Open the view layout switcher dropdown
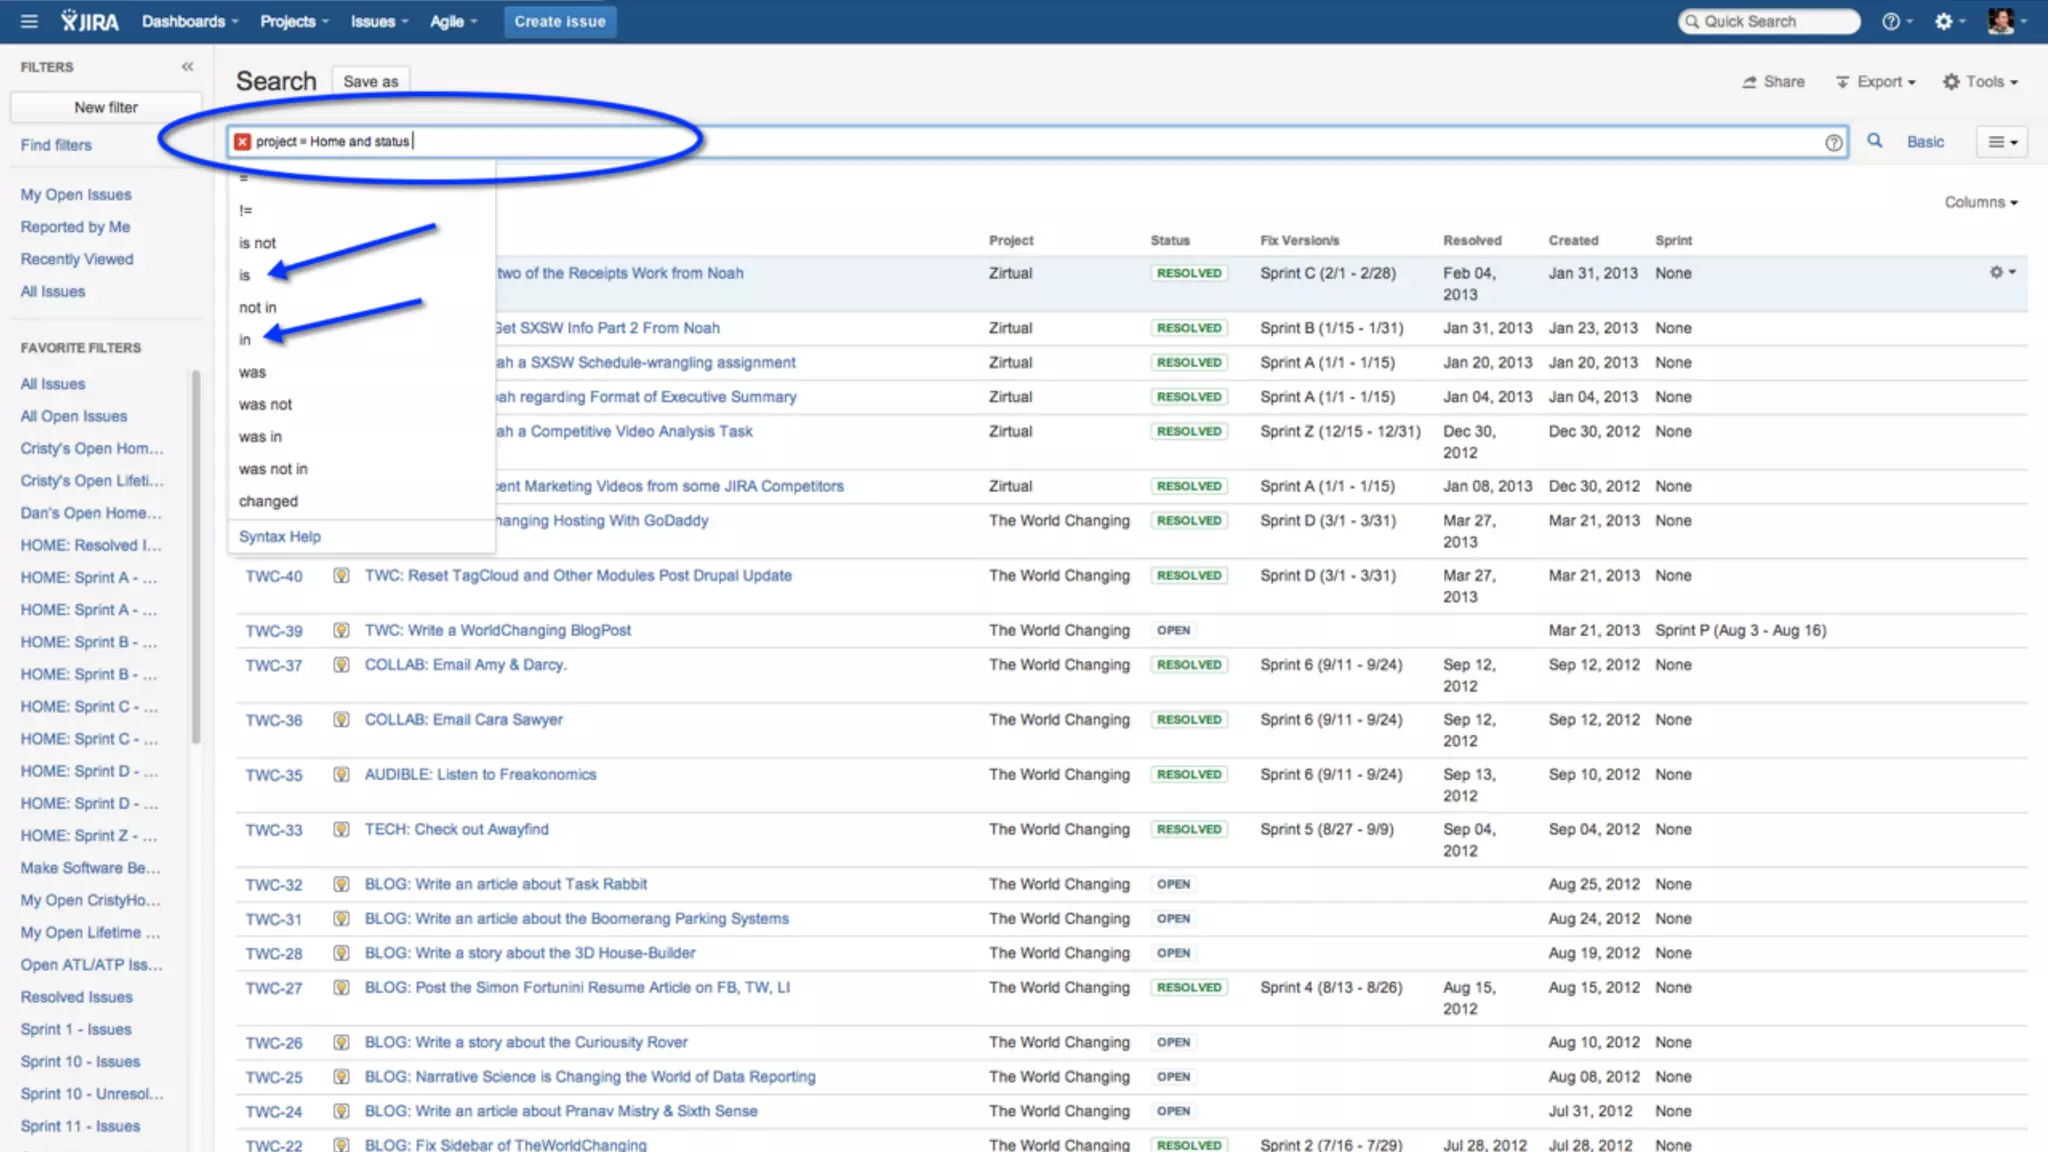Screen dimensions: 2048x1152 point(2001,142)
